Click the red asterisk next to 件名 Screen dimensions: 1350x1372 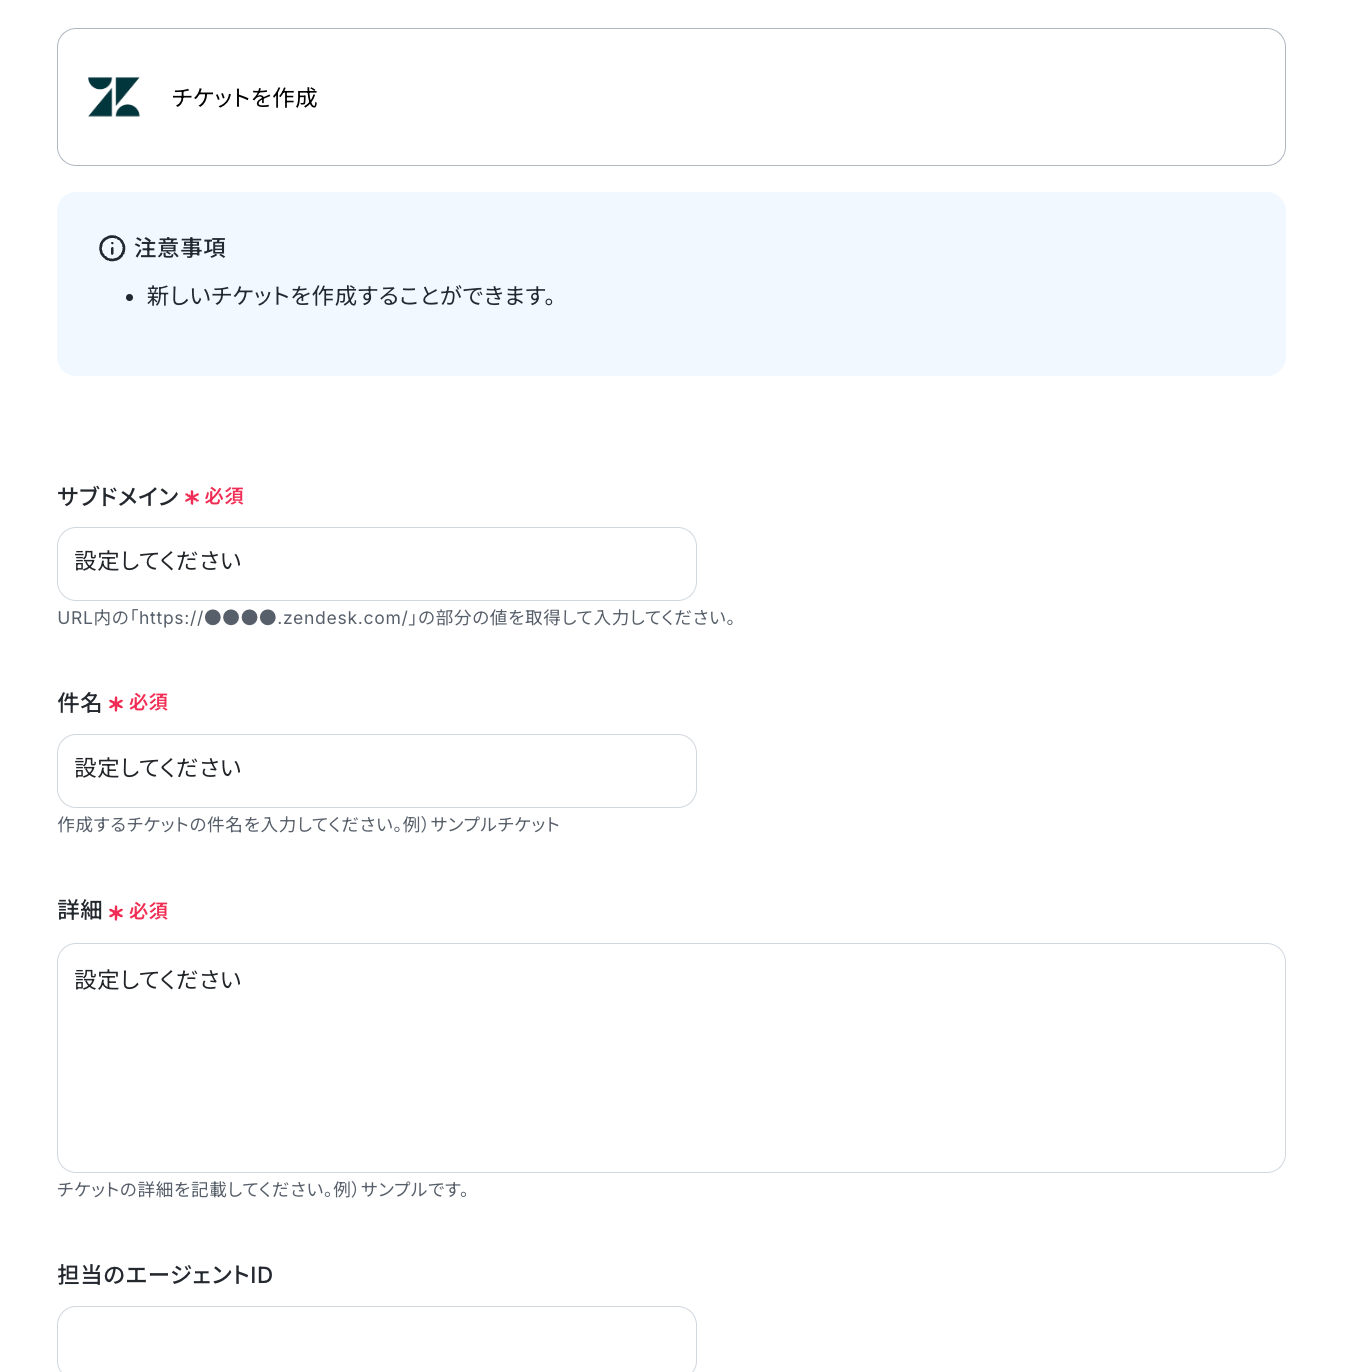tap(116, 704)
